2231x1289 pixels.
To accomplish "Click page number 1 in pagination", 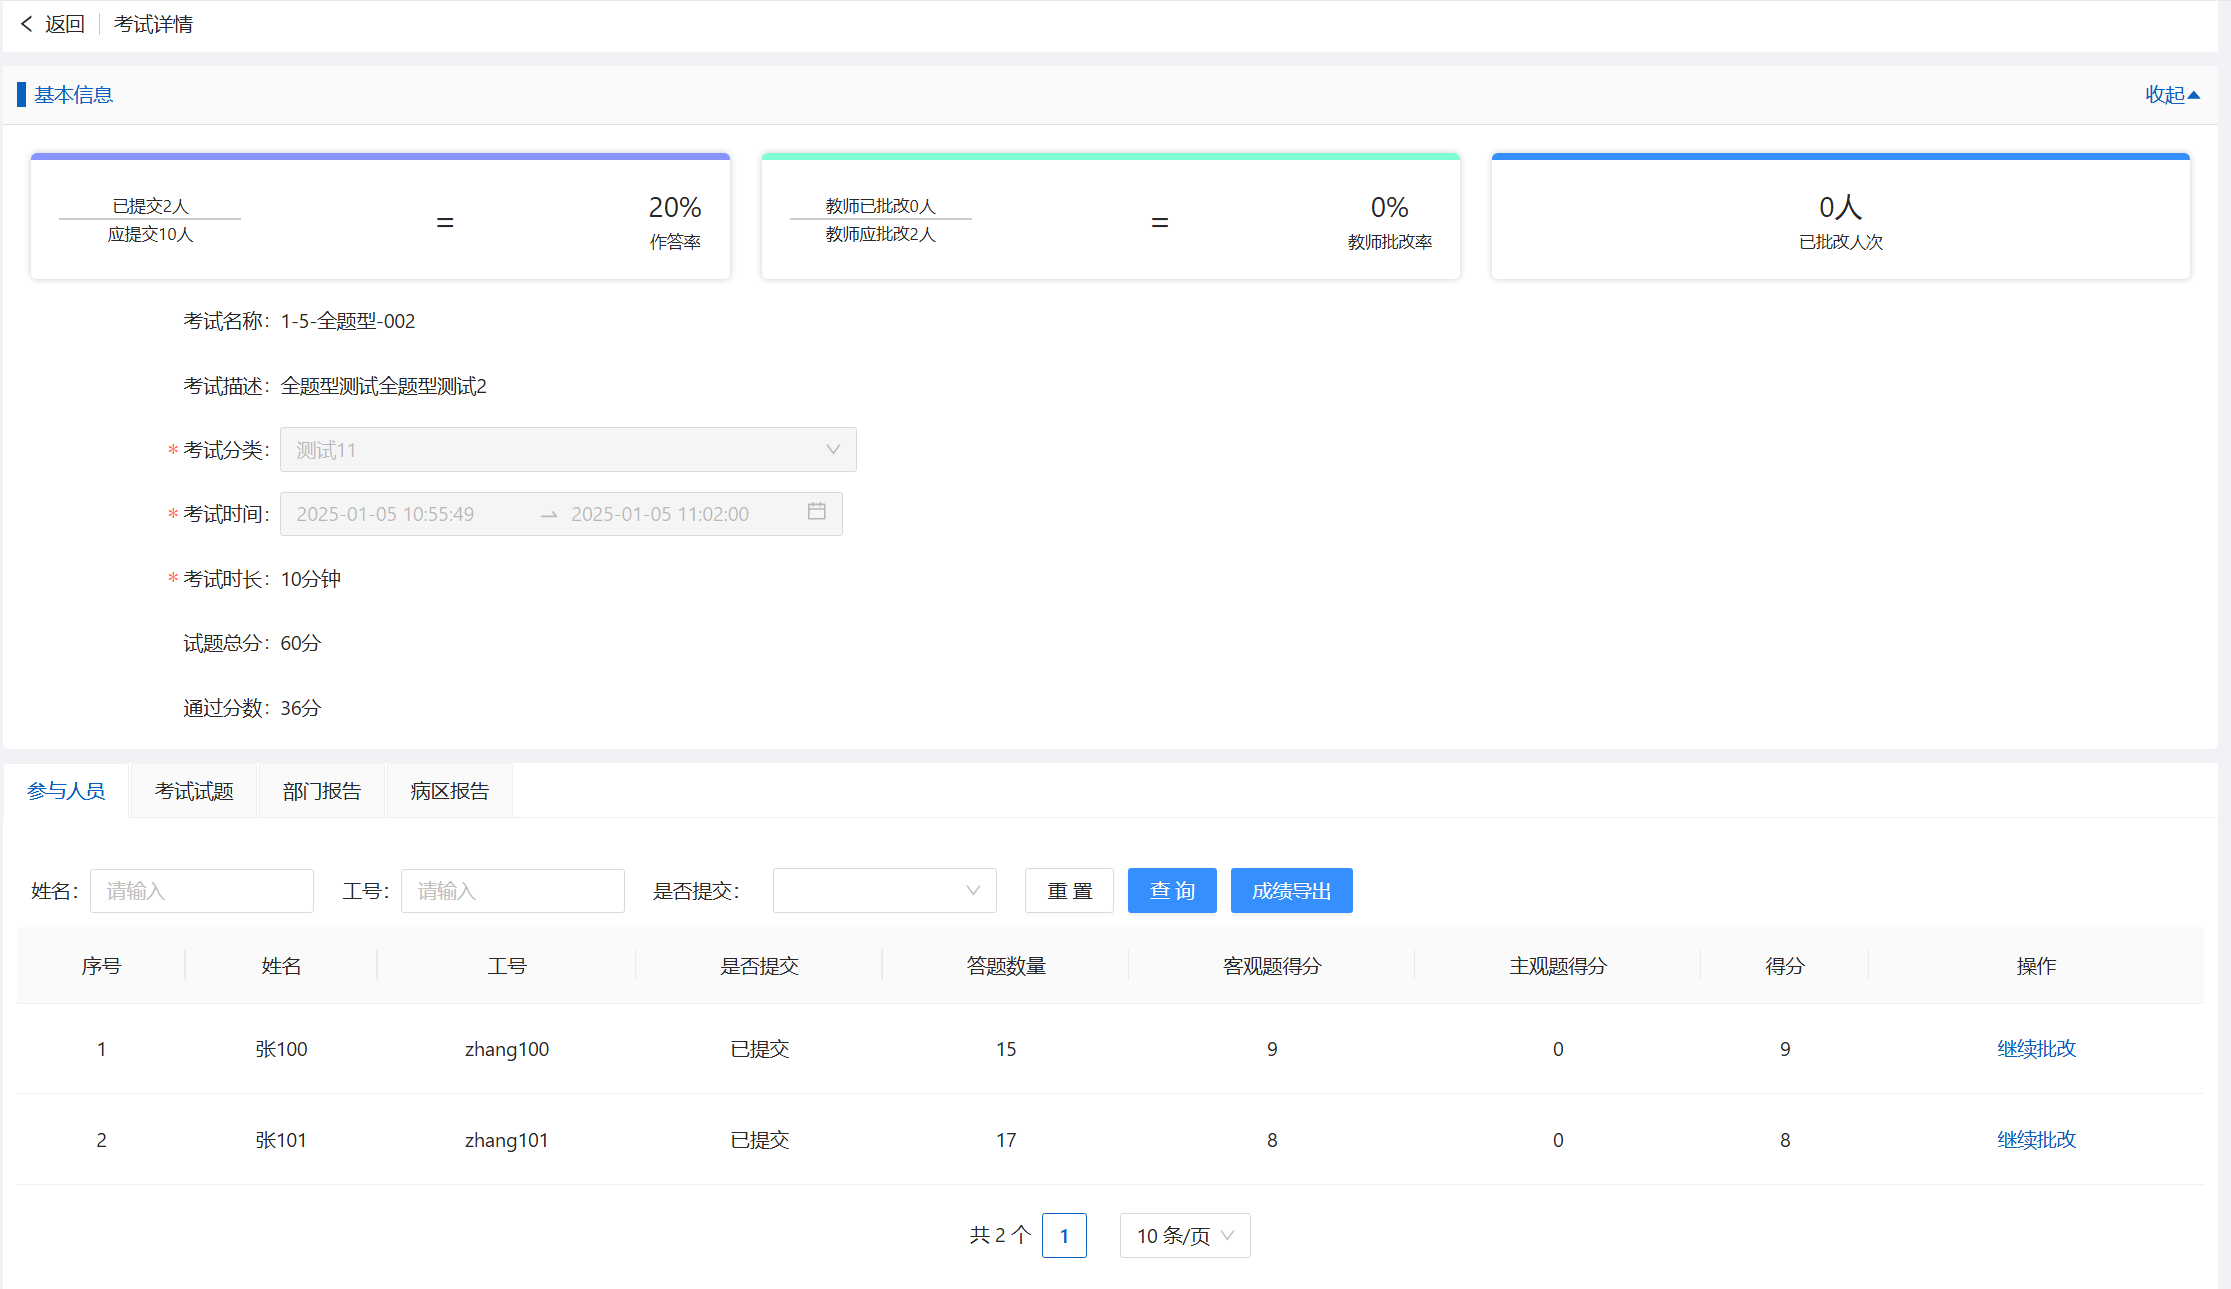I will coord(1064,1236).
